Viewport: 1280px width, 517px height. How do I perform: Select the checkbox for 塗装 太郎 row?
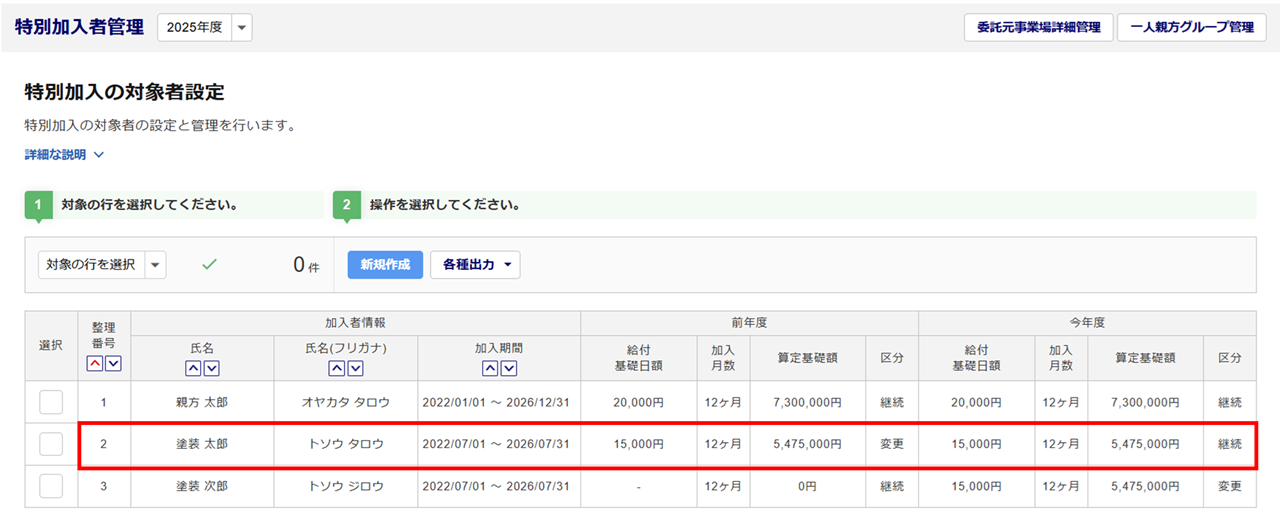pos(51,444)
